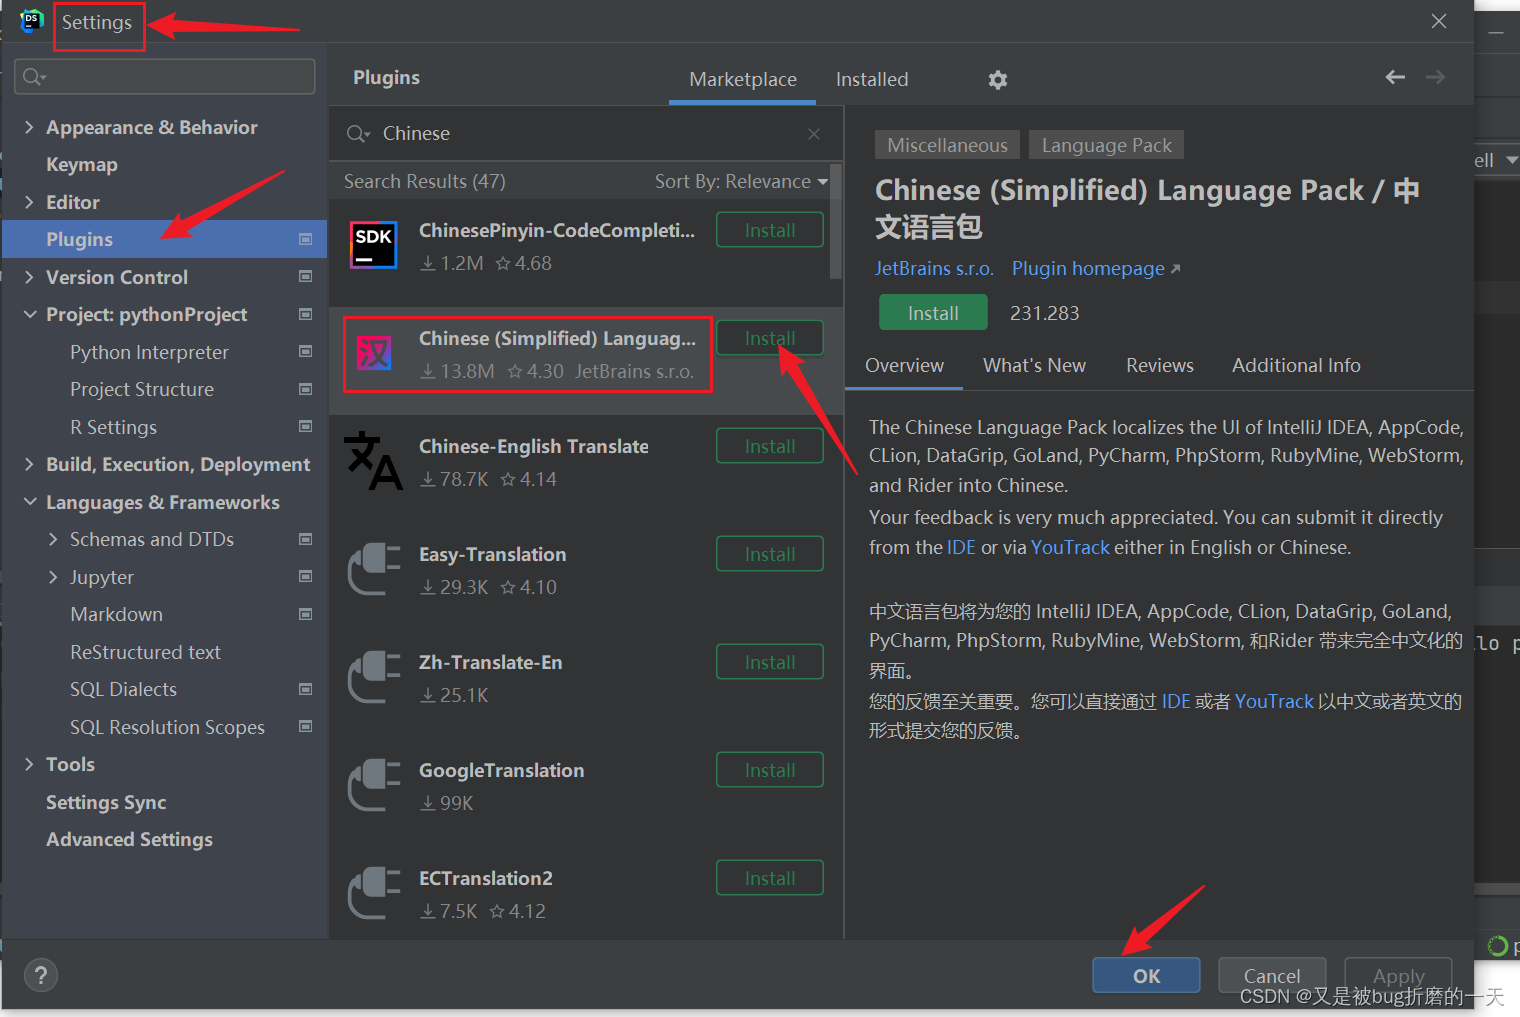Open the Plugin homepage link
1520x1017 pixels.
(x=1096, y=269)
